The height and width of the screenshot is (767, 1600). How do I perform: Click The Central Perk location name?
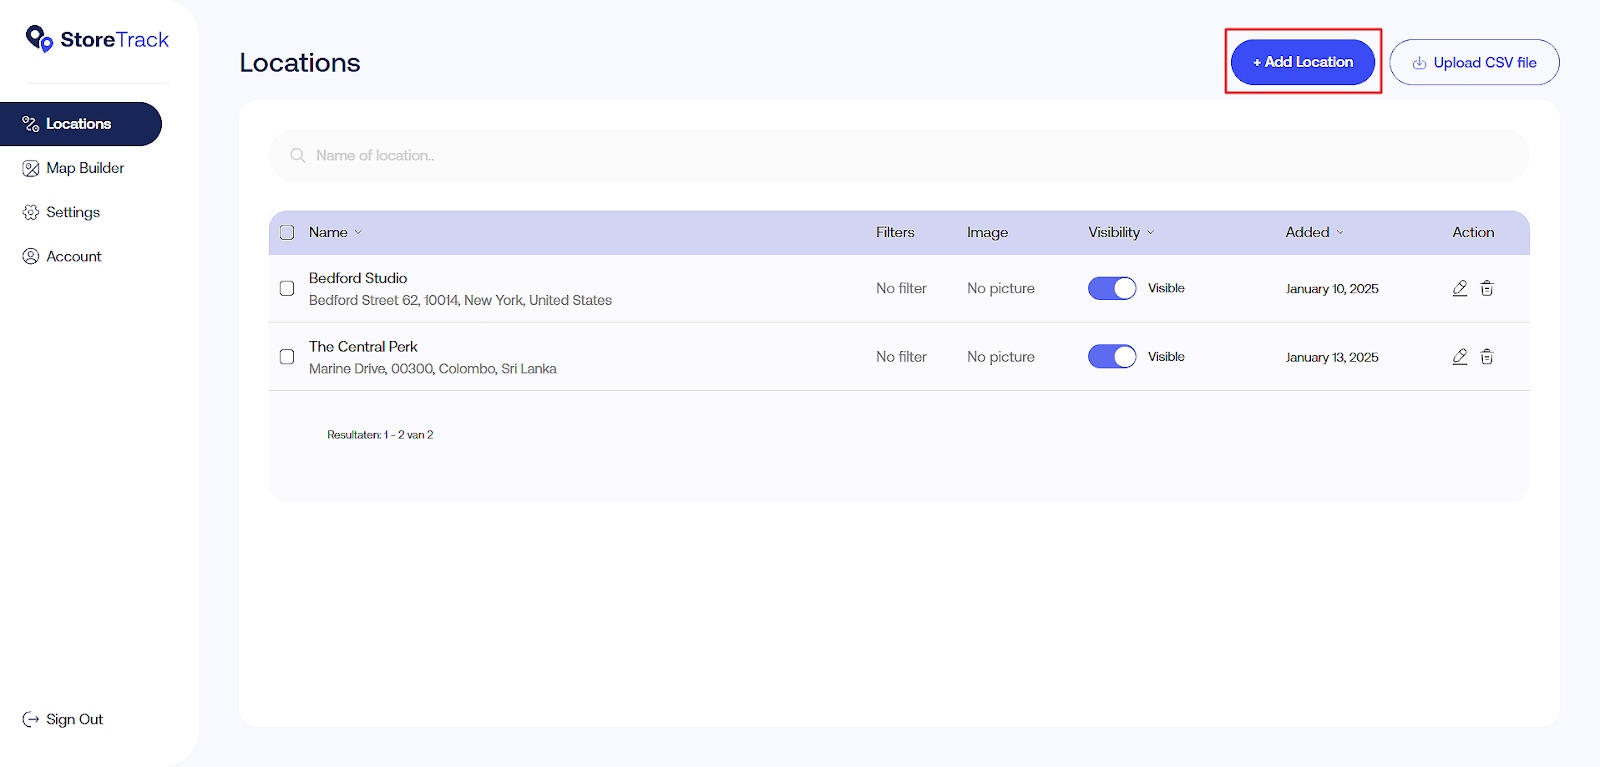[x=363, y=347]
